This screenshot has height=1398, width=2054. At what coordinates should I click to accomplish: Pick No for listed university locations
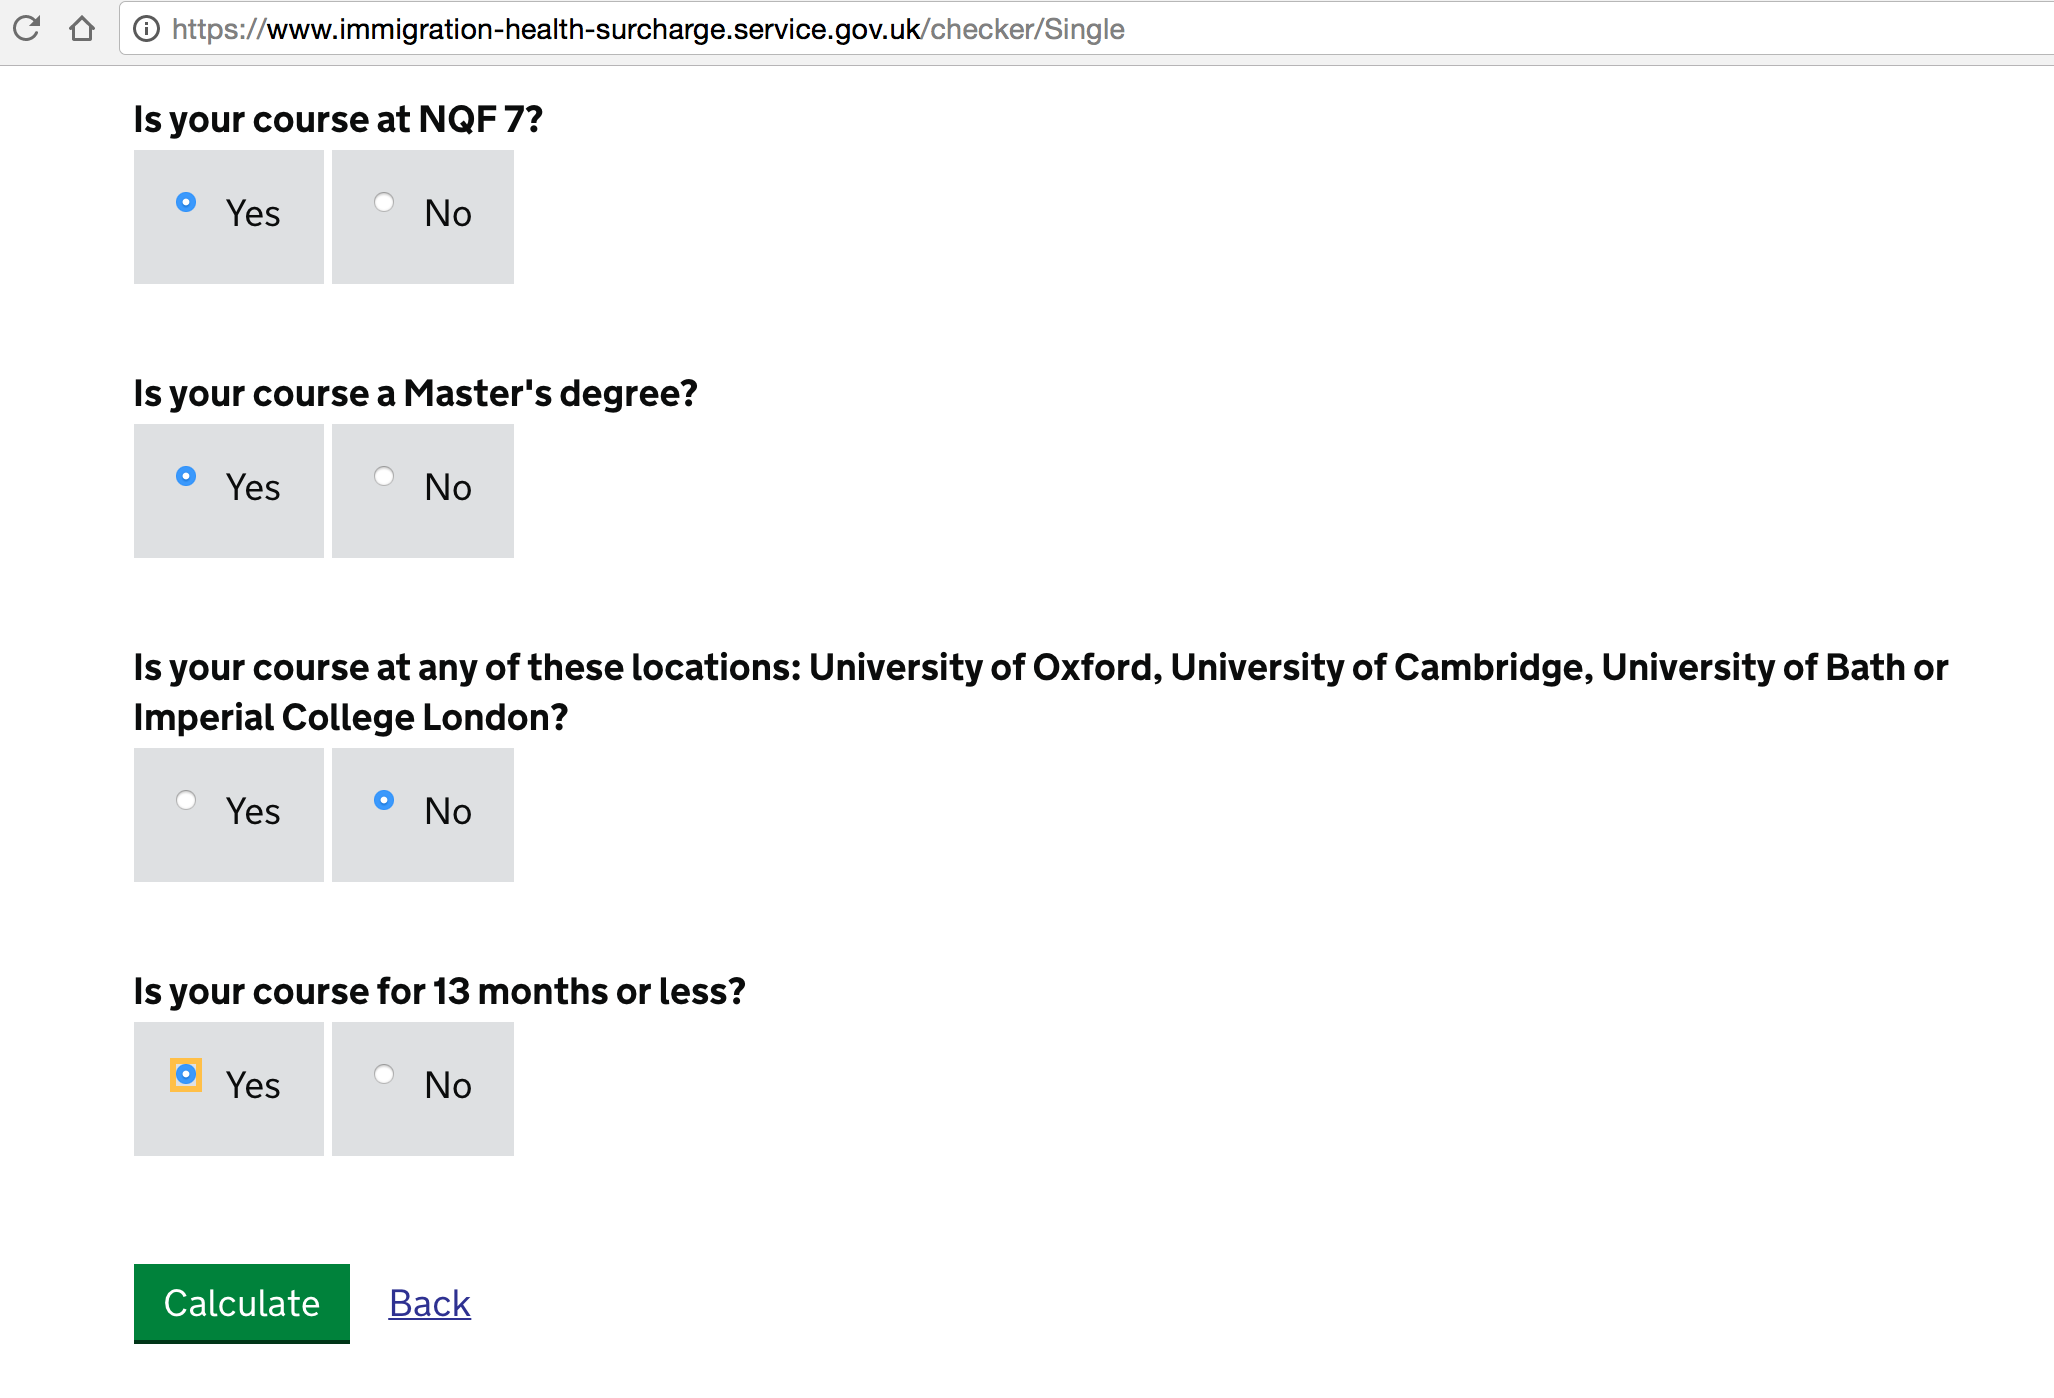[423, 815]
